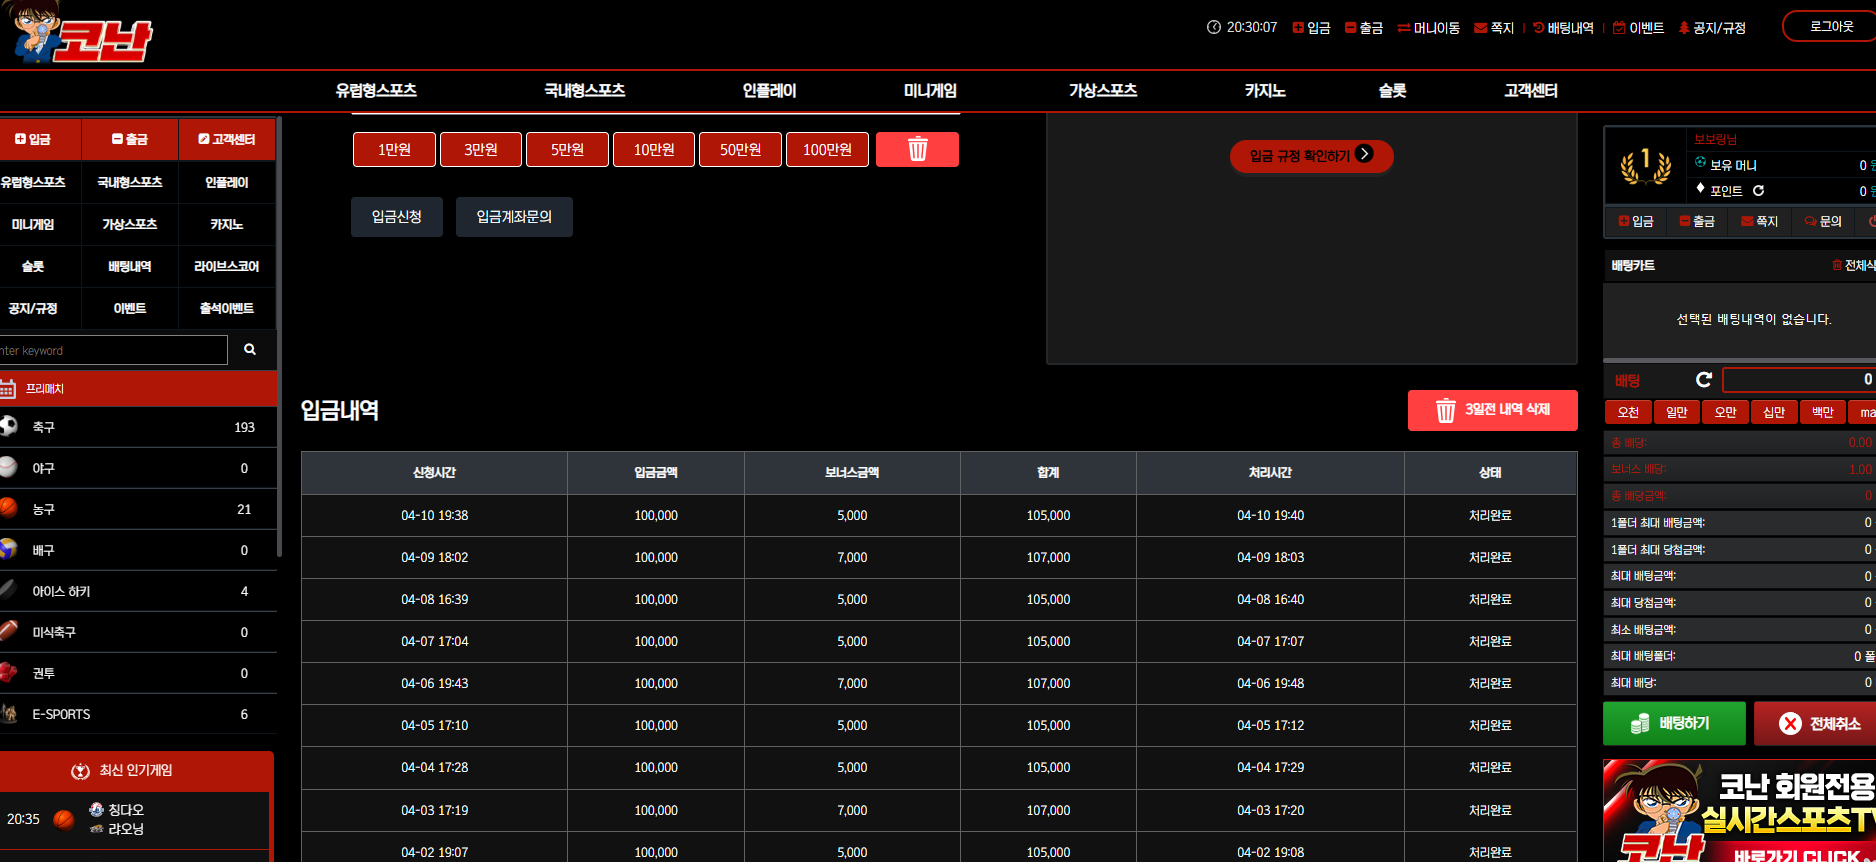Click the 입금신청 button
1876x862 pixels.
(x=397, y=216)
